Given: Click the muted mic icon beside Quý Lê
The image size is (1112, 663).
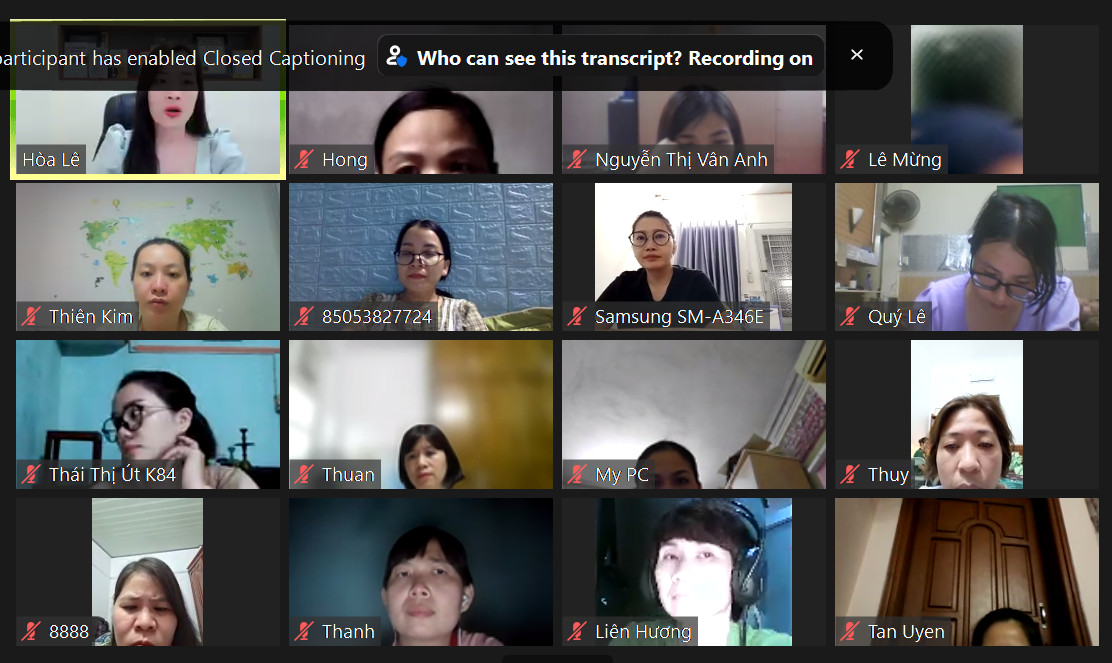Looking at the screenshot, I should [x=850, y=316].
